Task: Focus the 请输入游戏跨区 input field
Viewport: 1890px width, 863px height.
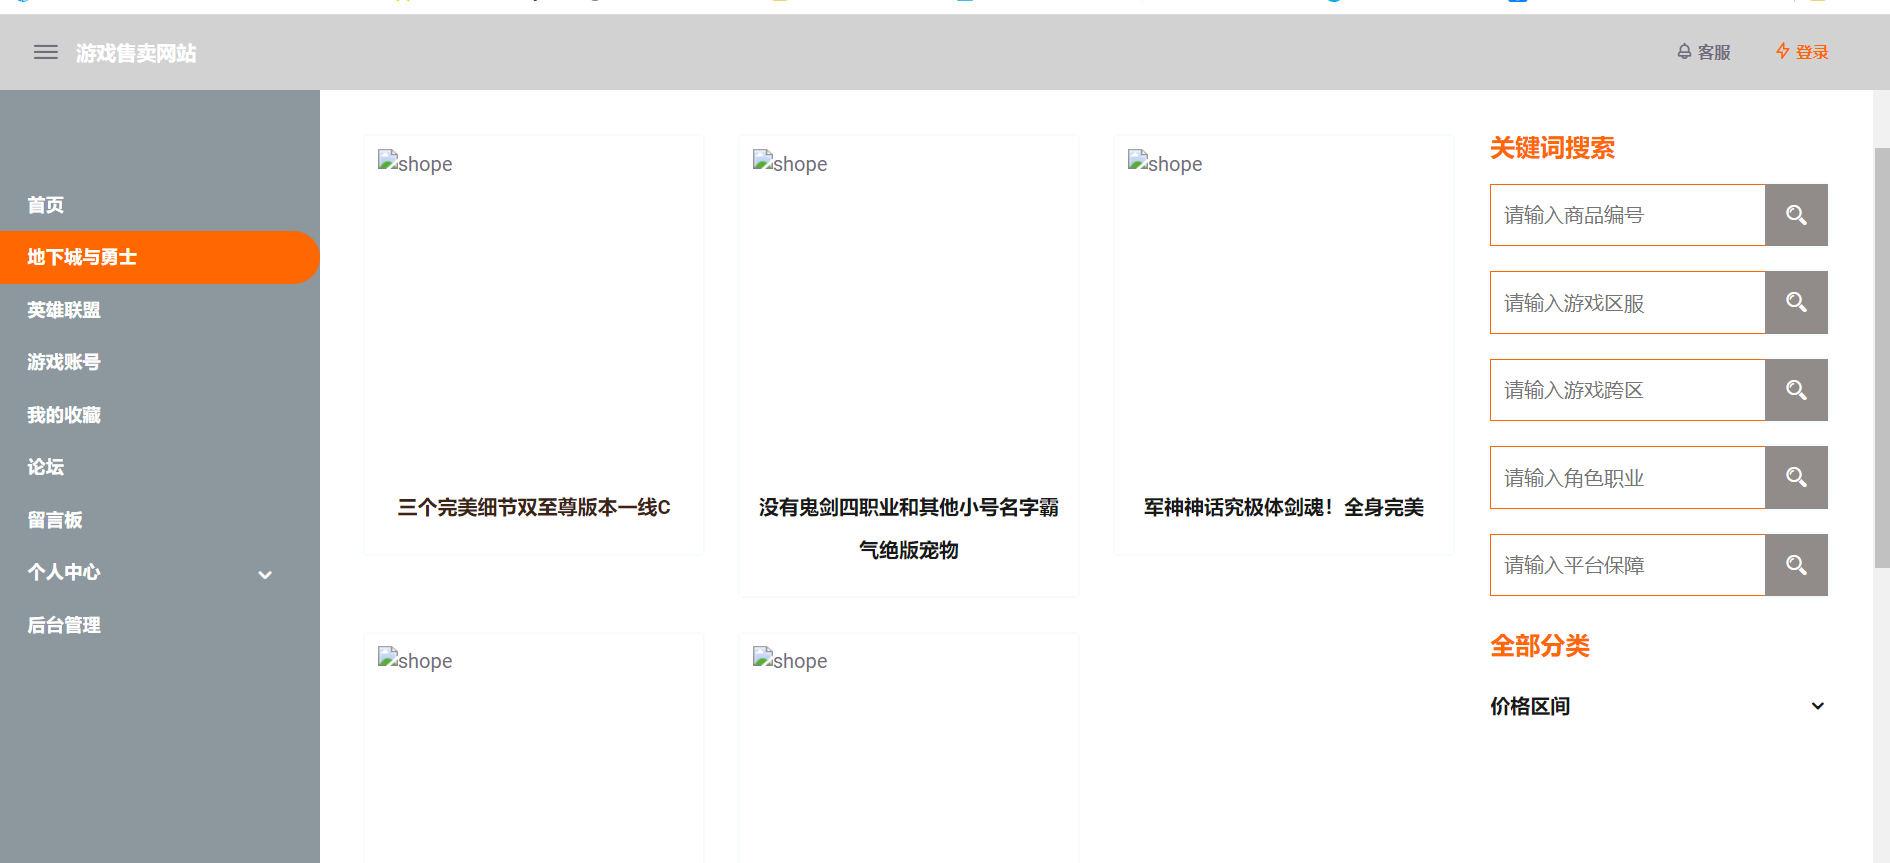Action: 1627,390
